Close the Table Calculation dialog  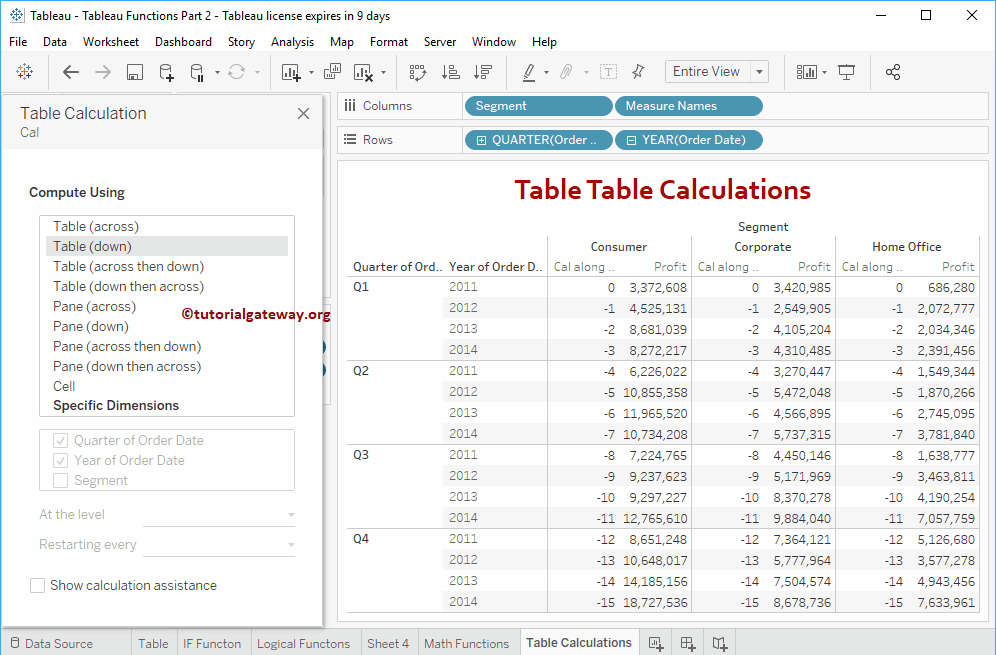[304, 114]
